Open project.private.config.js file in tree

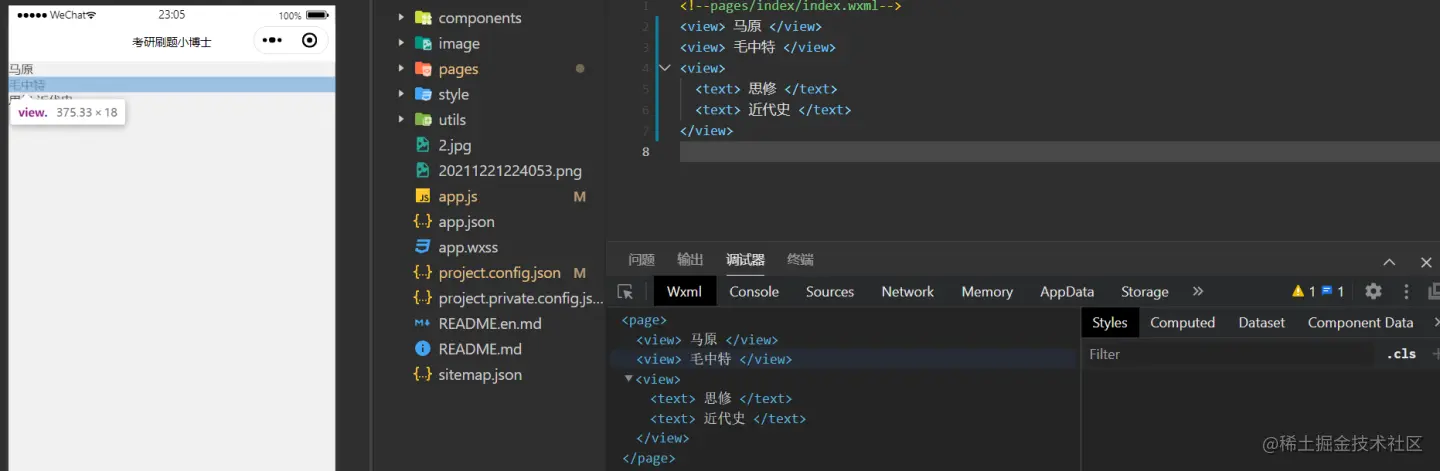520,298
